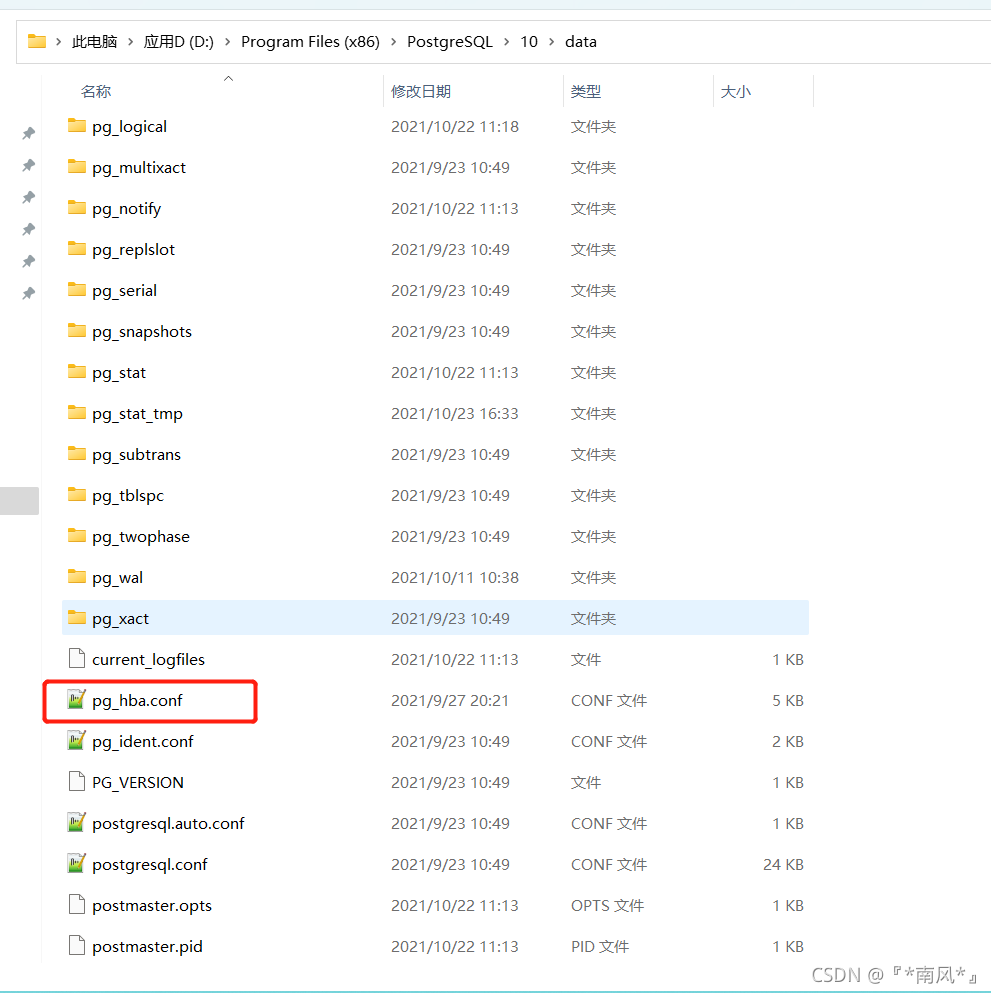This screenshot has width=991, height=993.
Task: Click the pg_serial folder icon
Action: pyautogui.click(x=77, y=289)
